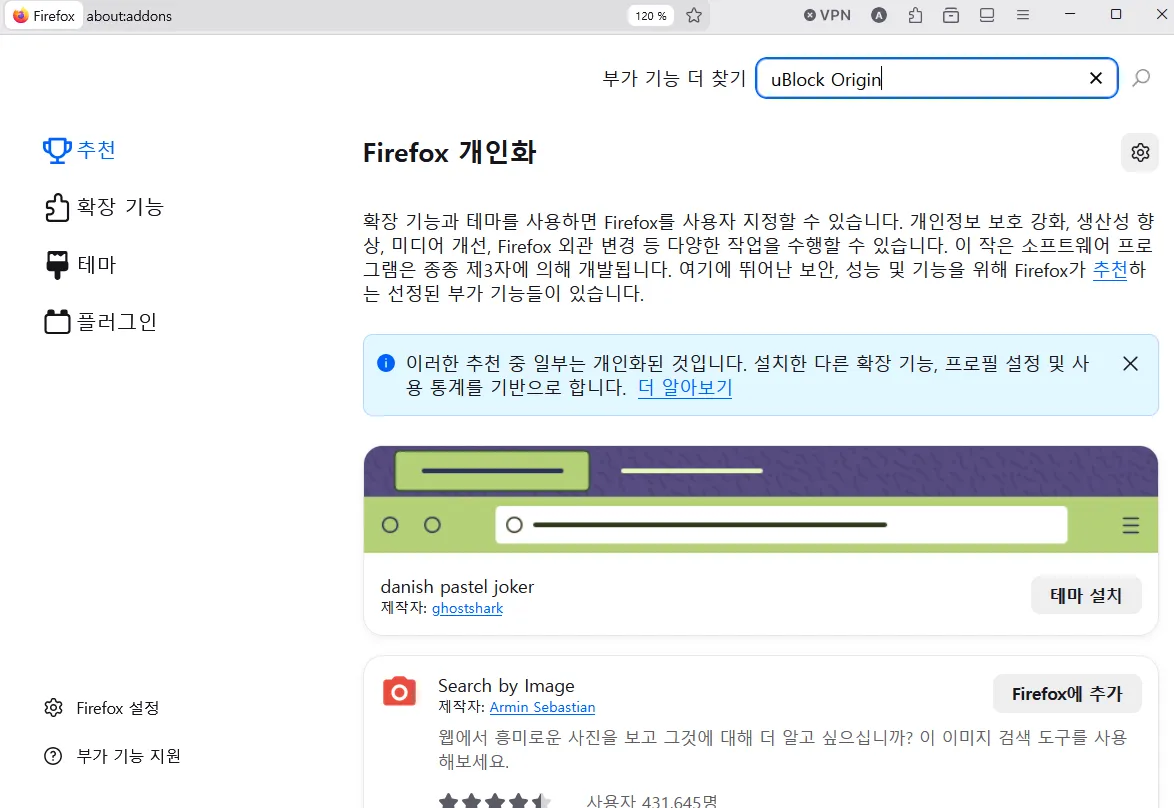Click the blue info icon in notice

pos(386,363)
